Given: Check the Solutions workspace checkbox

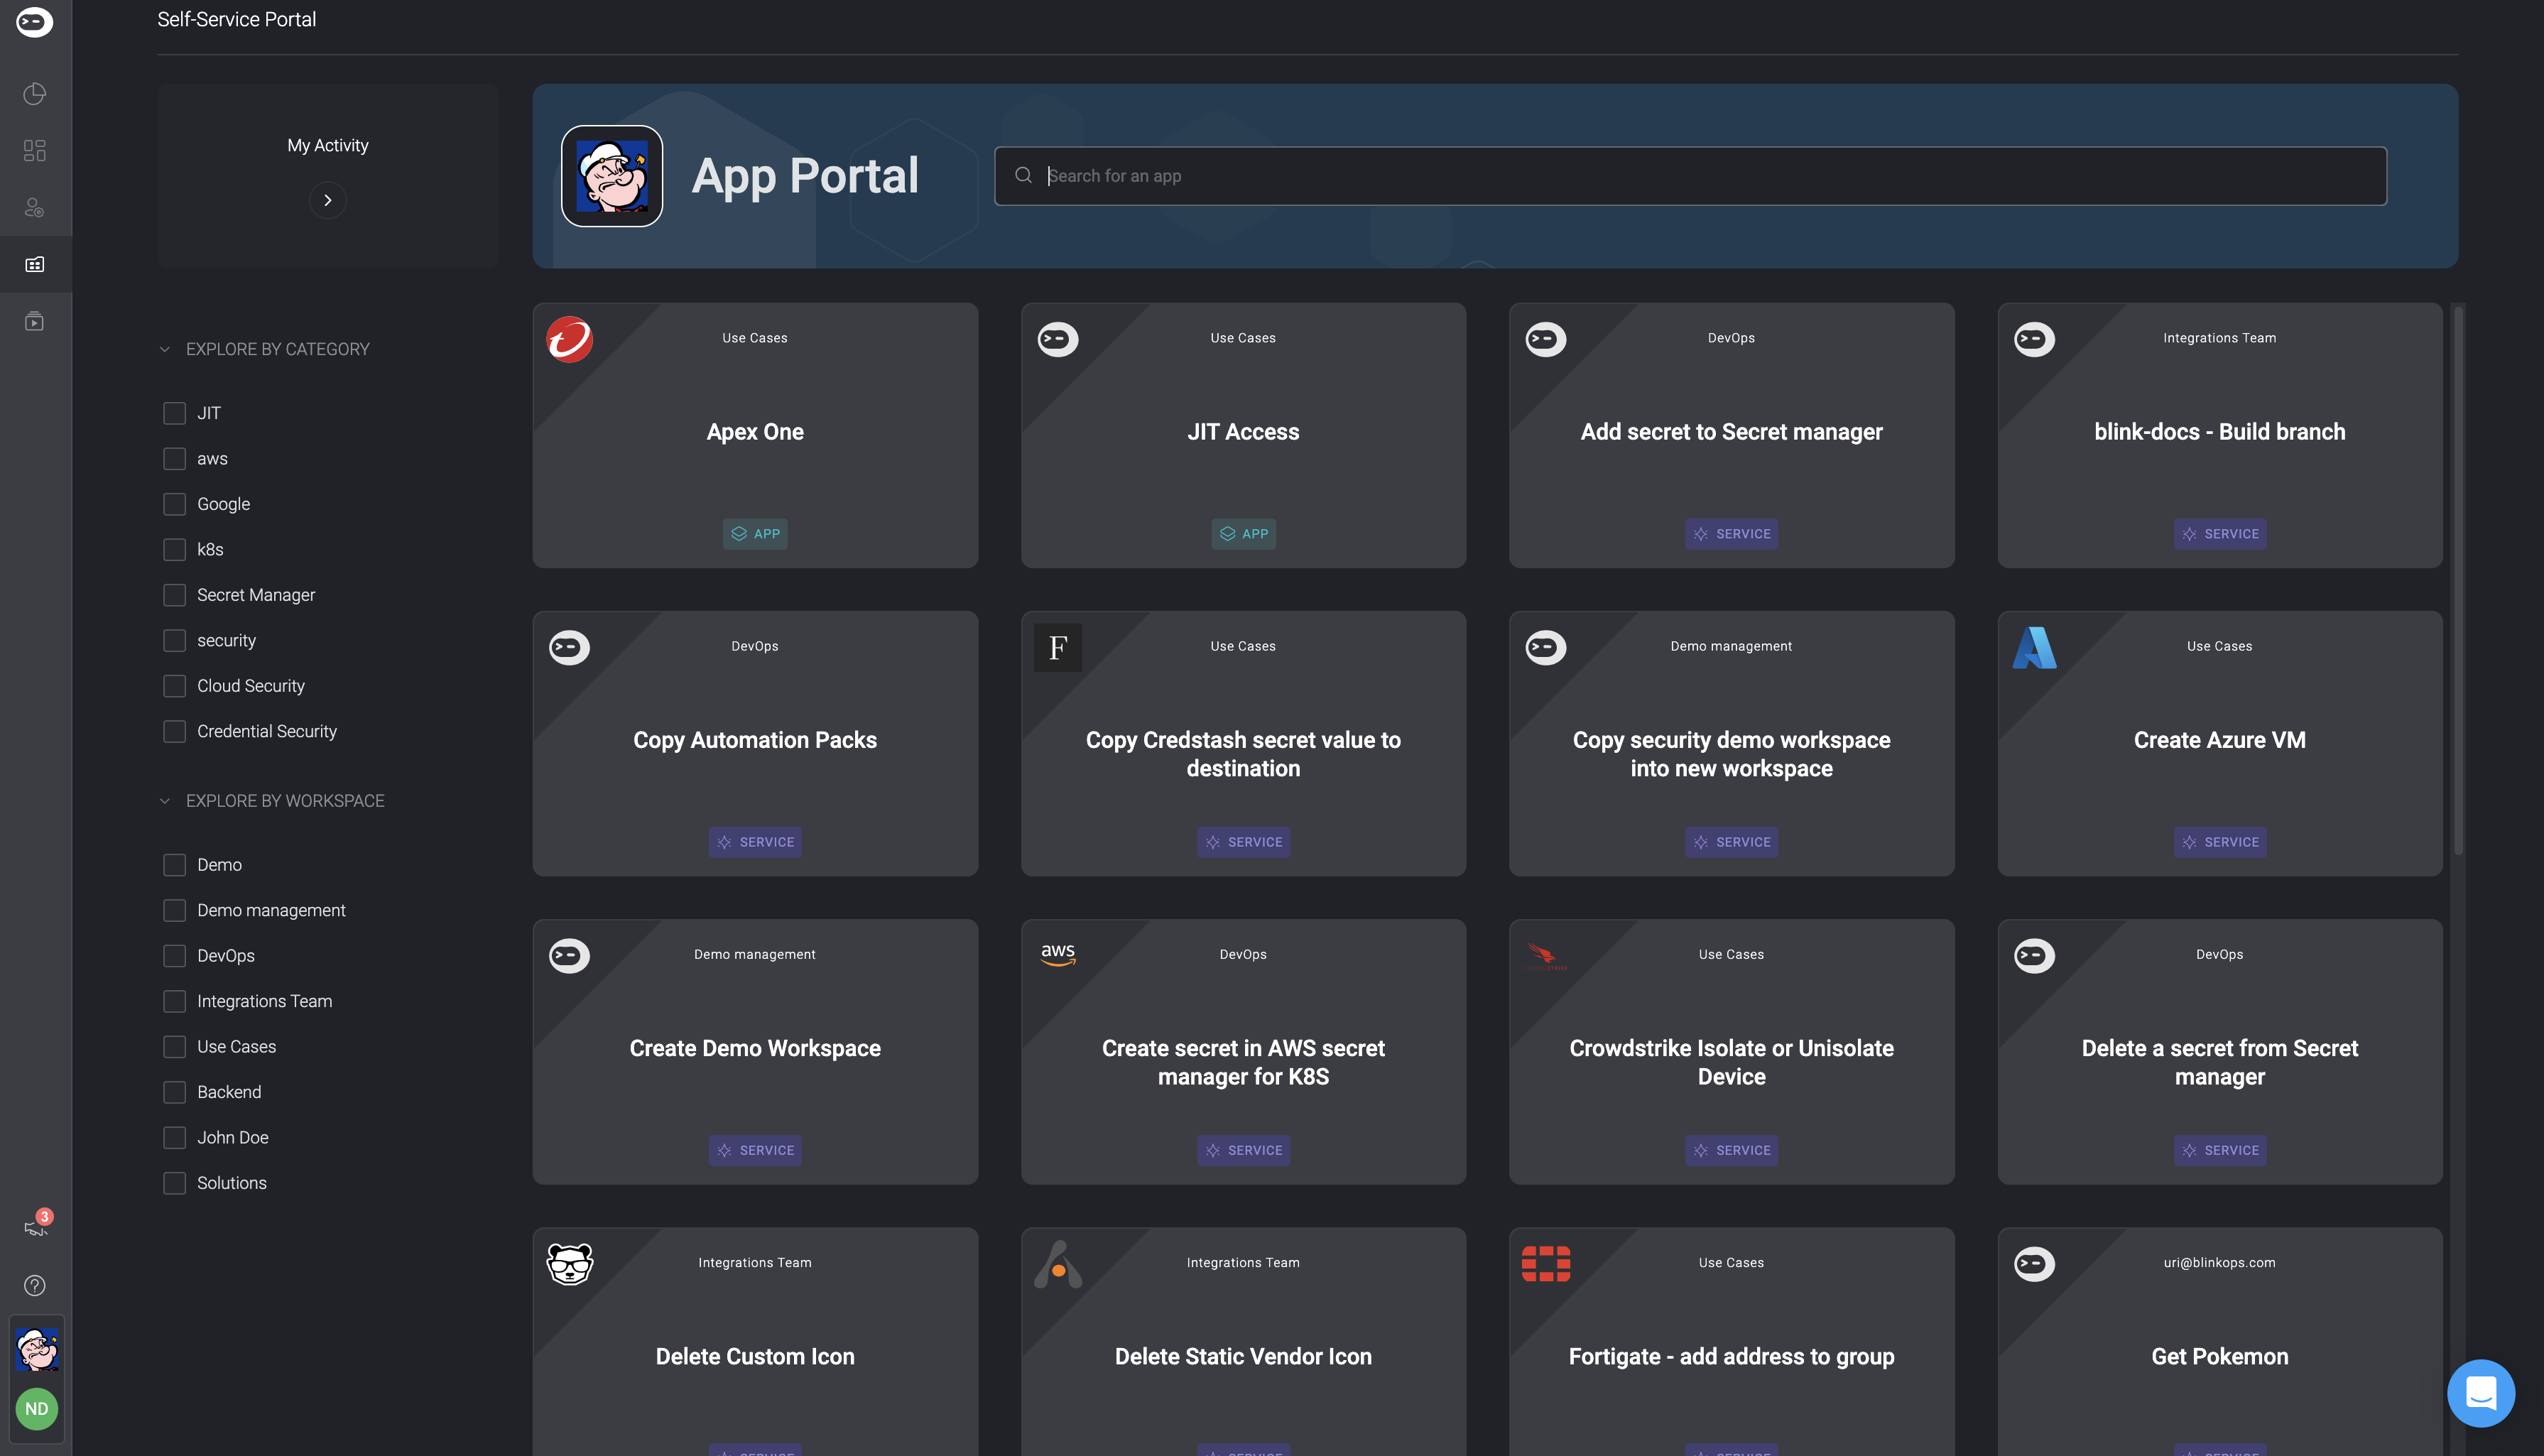Looking at the screenshot, I should [x=174, y=1184].
